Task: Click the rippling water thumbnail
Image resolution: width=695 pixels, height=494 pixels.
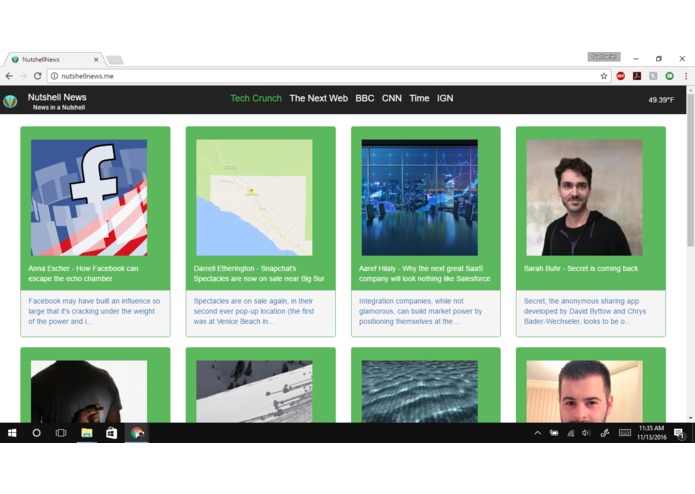Action: (x=420, y=392)
